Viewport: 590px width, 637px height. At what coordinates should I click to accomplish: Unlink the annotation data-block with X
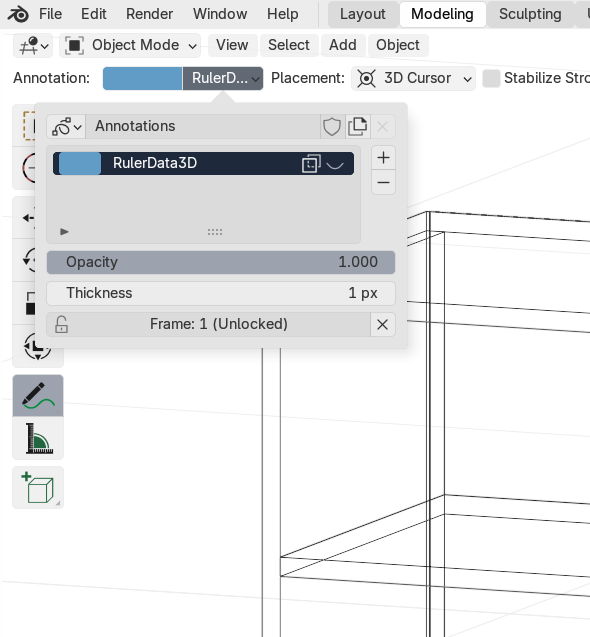tap(382, 127)
